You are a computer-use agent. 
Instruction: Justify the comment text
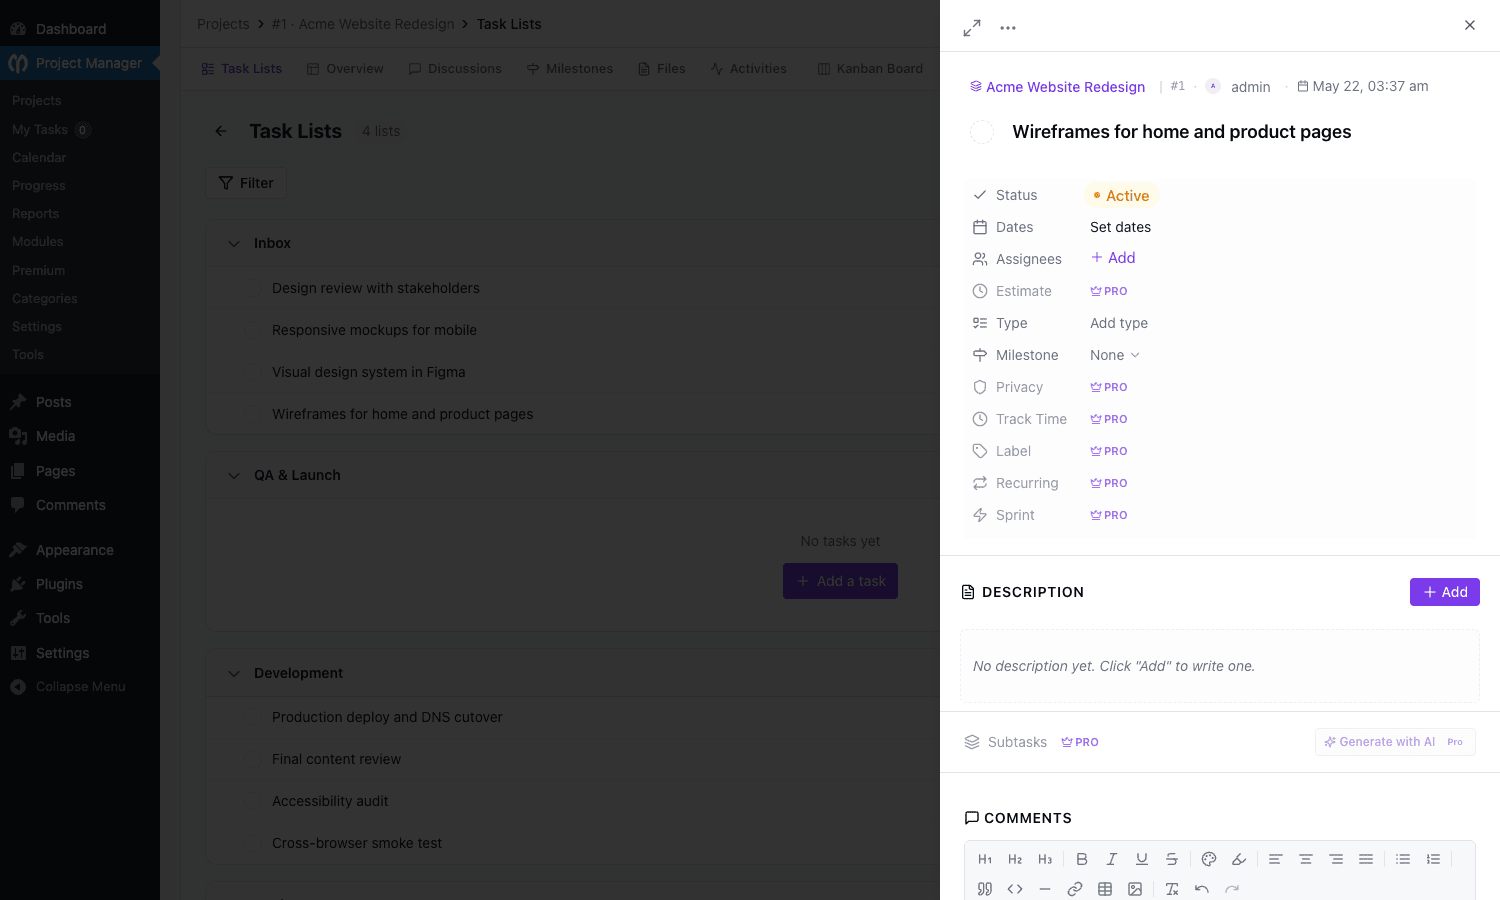pos(1366,859)
